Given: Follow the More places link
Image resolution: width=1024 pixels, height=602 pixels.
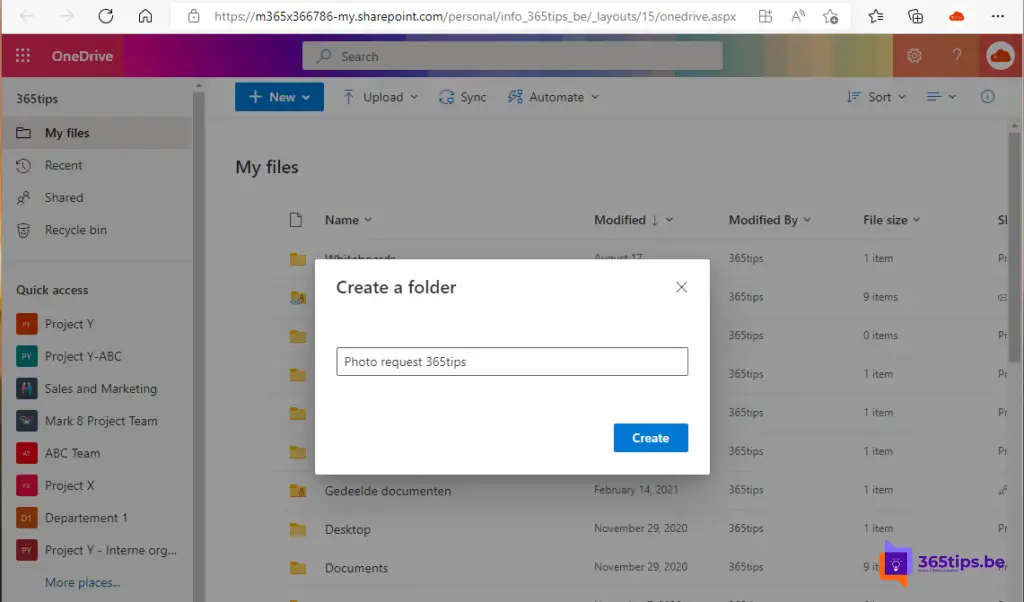Looking at the screenshot, I should [82, 582].
